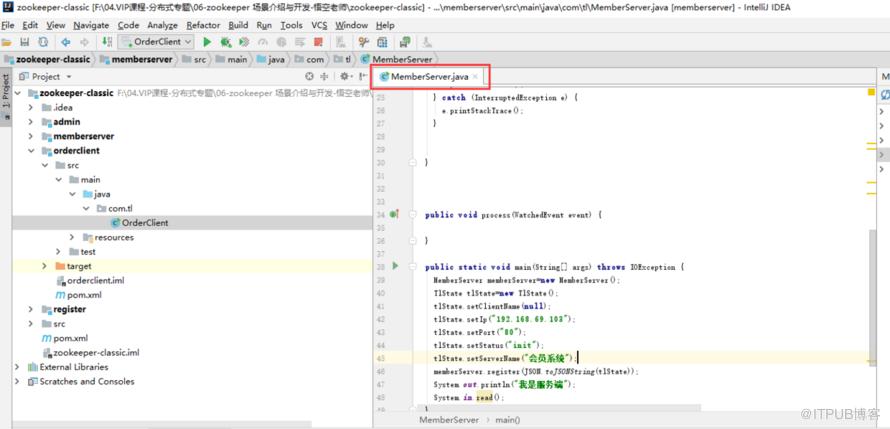890x429 pixels.
Task: Collapse the orderclient module tree
Action: coord(31,151)
